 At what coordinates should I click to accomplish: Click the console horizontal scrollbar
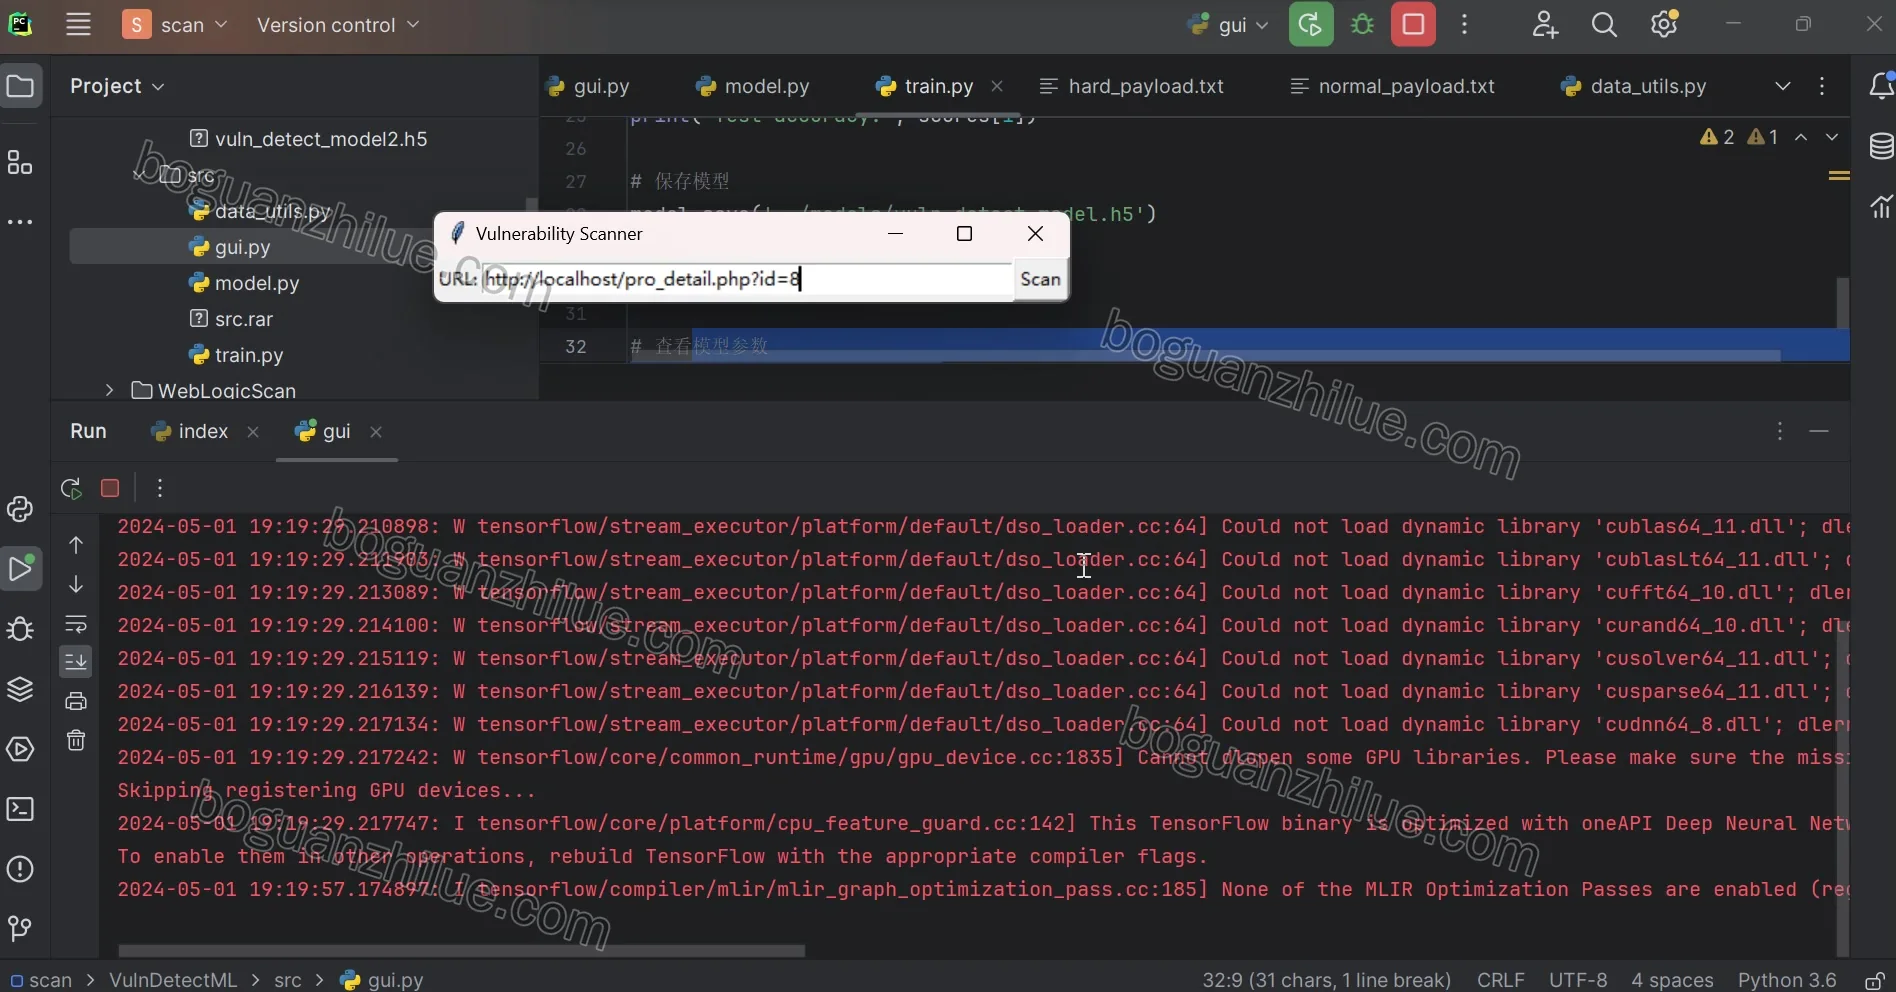461,950
